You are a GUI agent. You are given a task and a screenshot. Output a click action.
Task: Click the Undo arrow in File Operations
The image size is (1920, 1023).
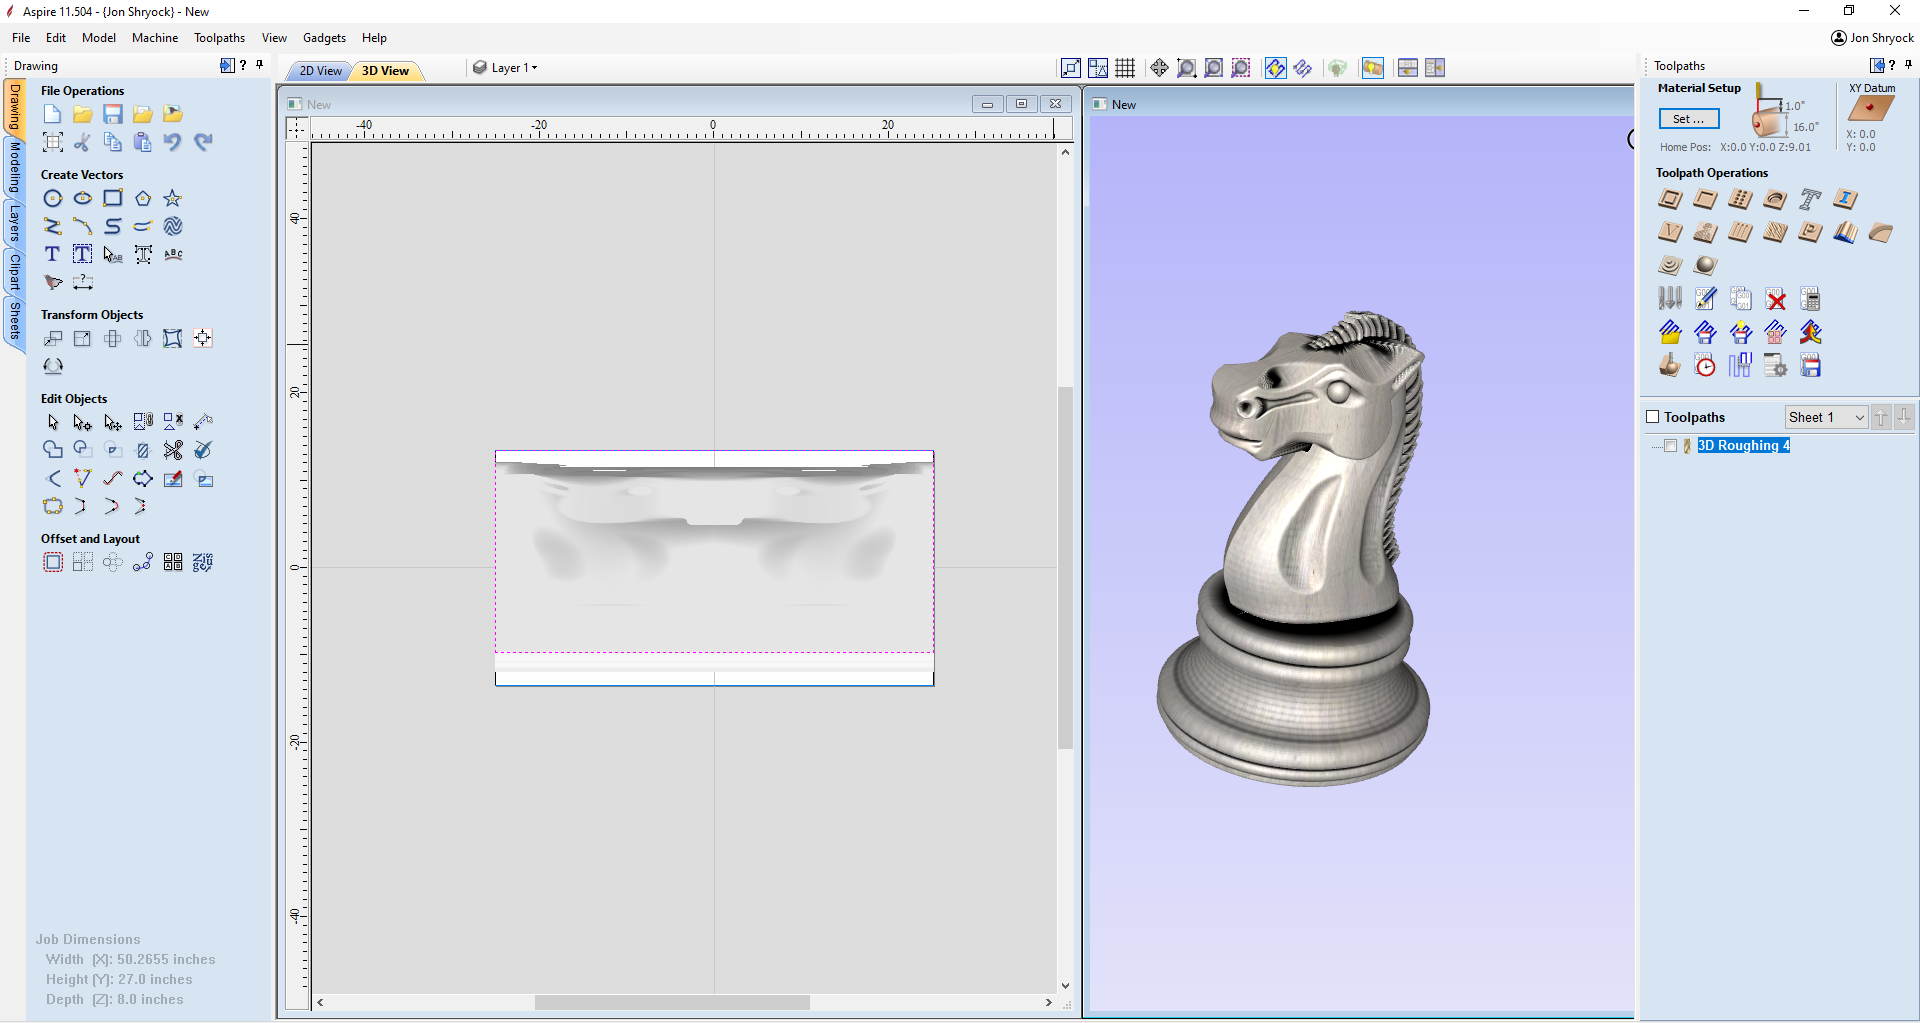pyautogui.click(x=173, y=142)
